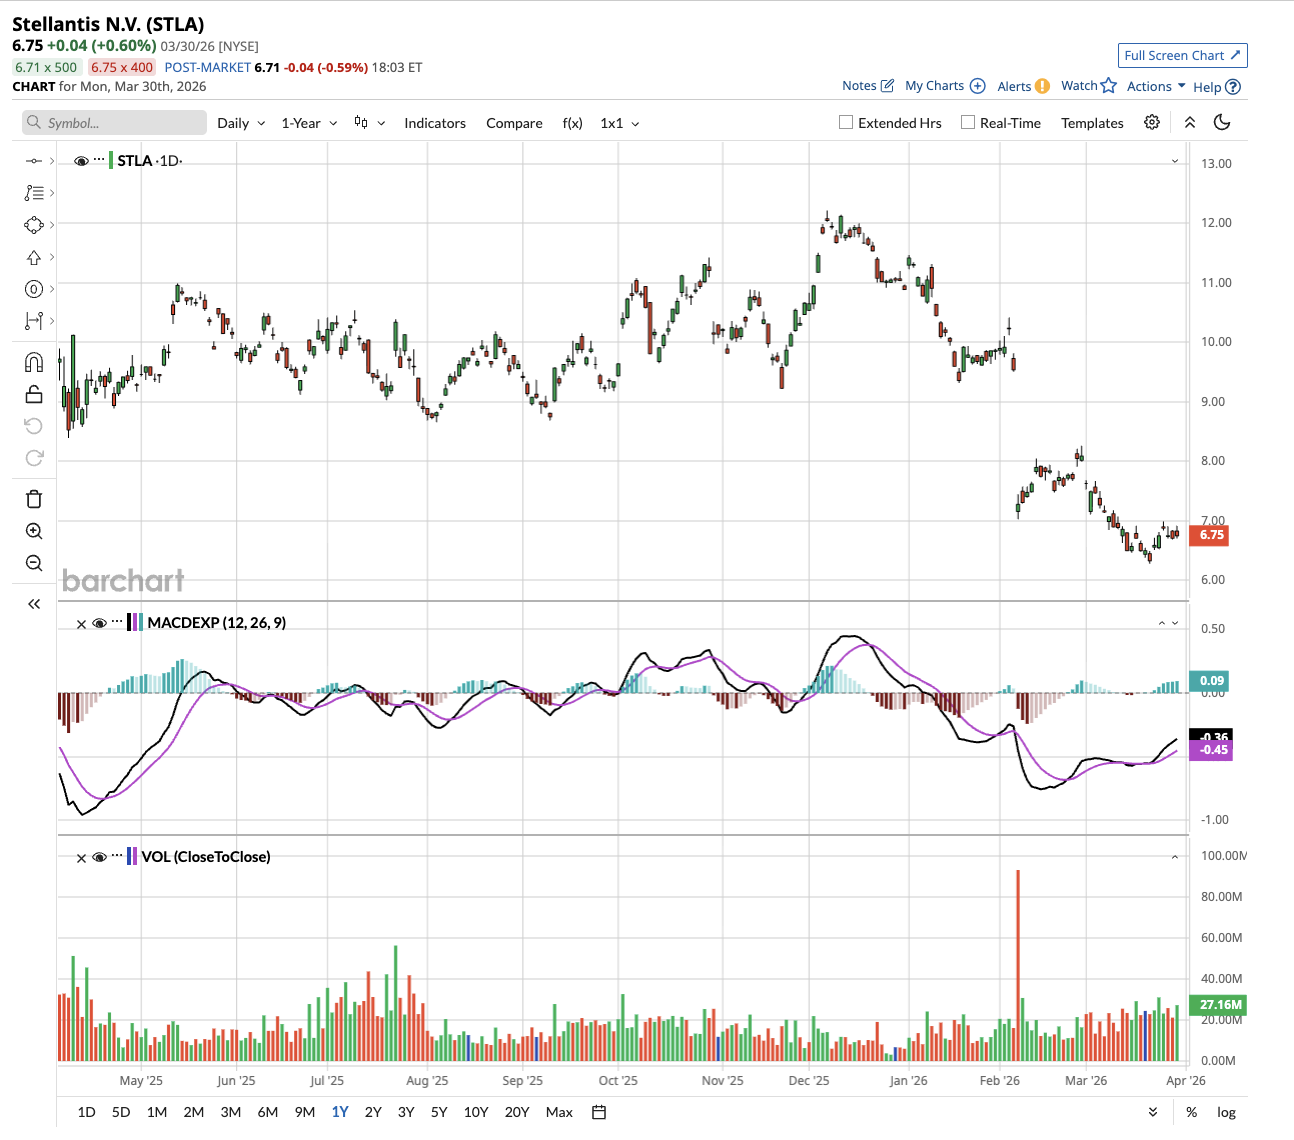Click the MACDEXP color swatches
1294x1140 pixels.
135,622
